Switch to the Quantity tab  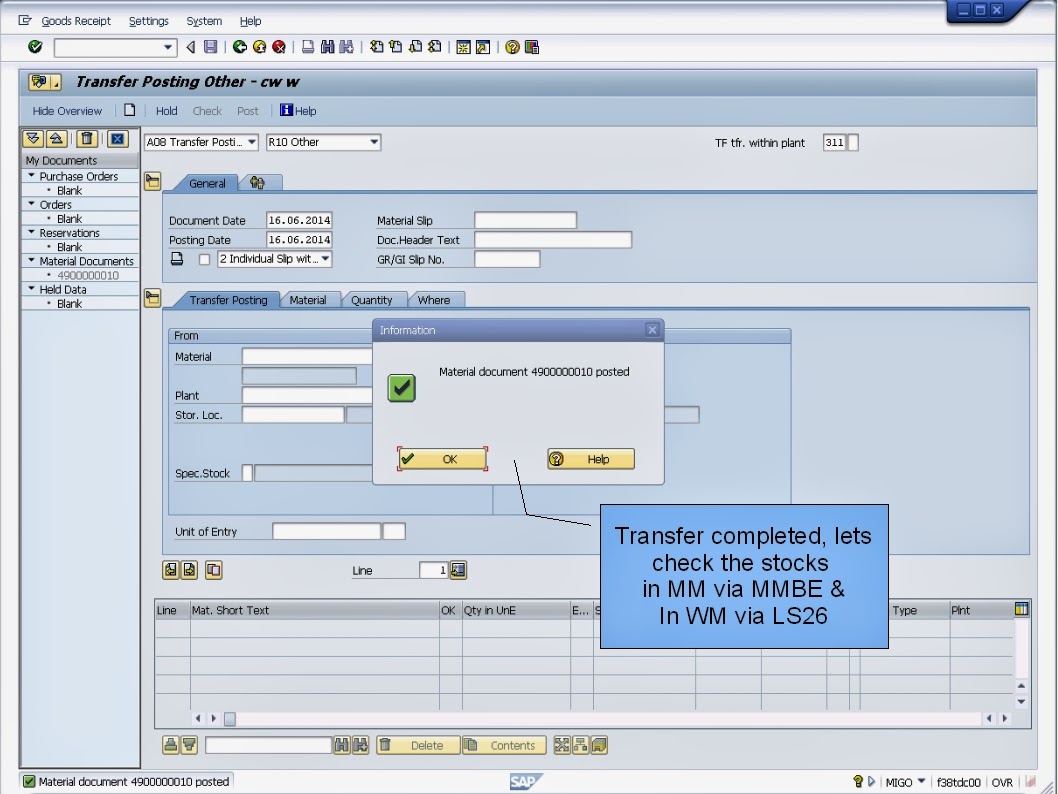[374, 299]
